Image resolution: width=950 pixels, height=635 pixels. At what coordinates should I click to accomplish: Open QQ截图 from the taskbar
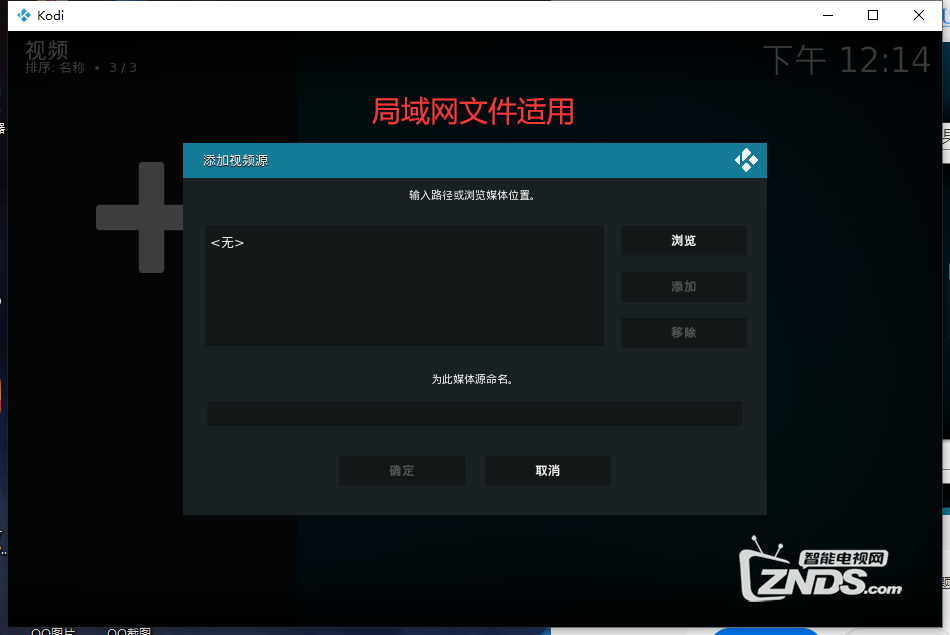[128, 631]
